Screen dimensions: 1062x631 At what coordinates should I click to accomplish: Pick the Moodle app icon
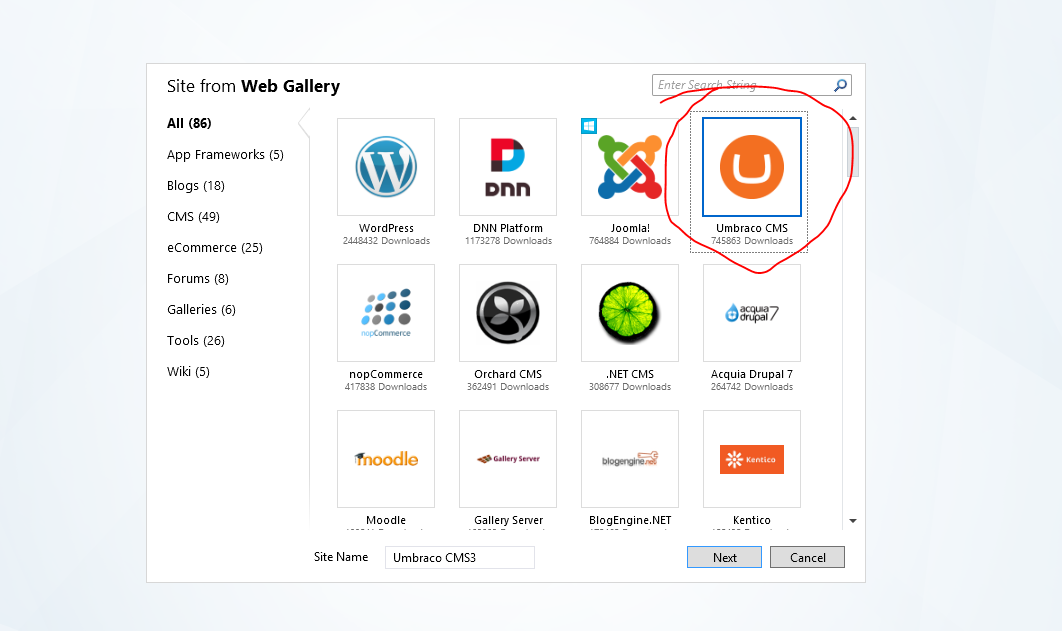pos(386,459)
